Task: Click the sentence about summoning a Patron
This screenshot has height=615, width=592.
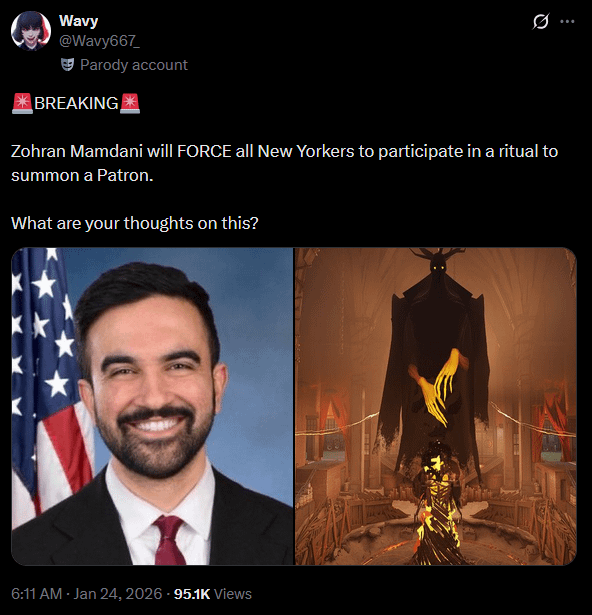Action: coord(284,163)
